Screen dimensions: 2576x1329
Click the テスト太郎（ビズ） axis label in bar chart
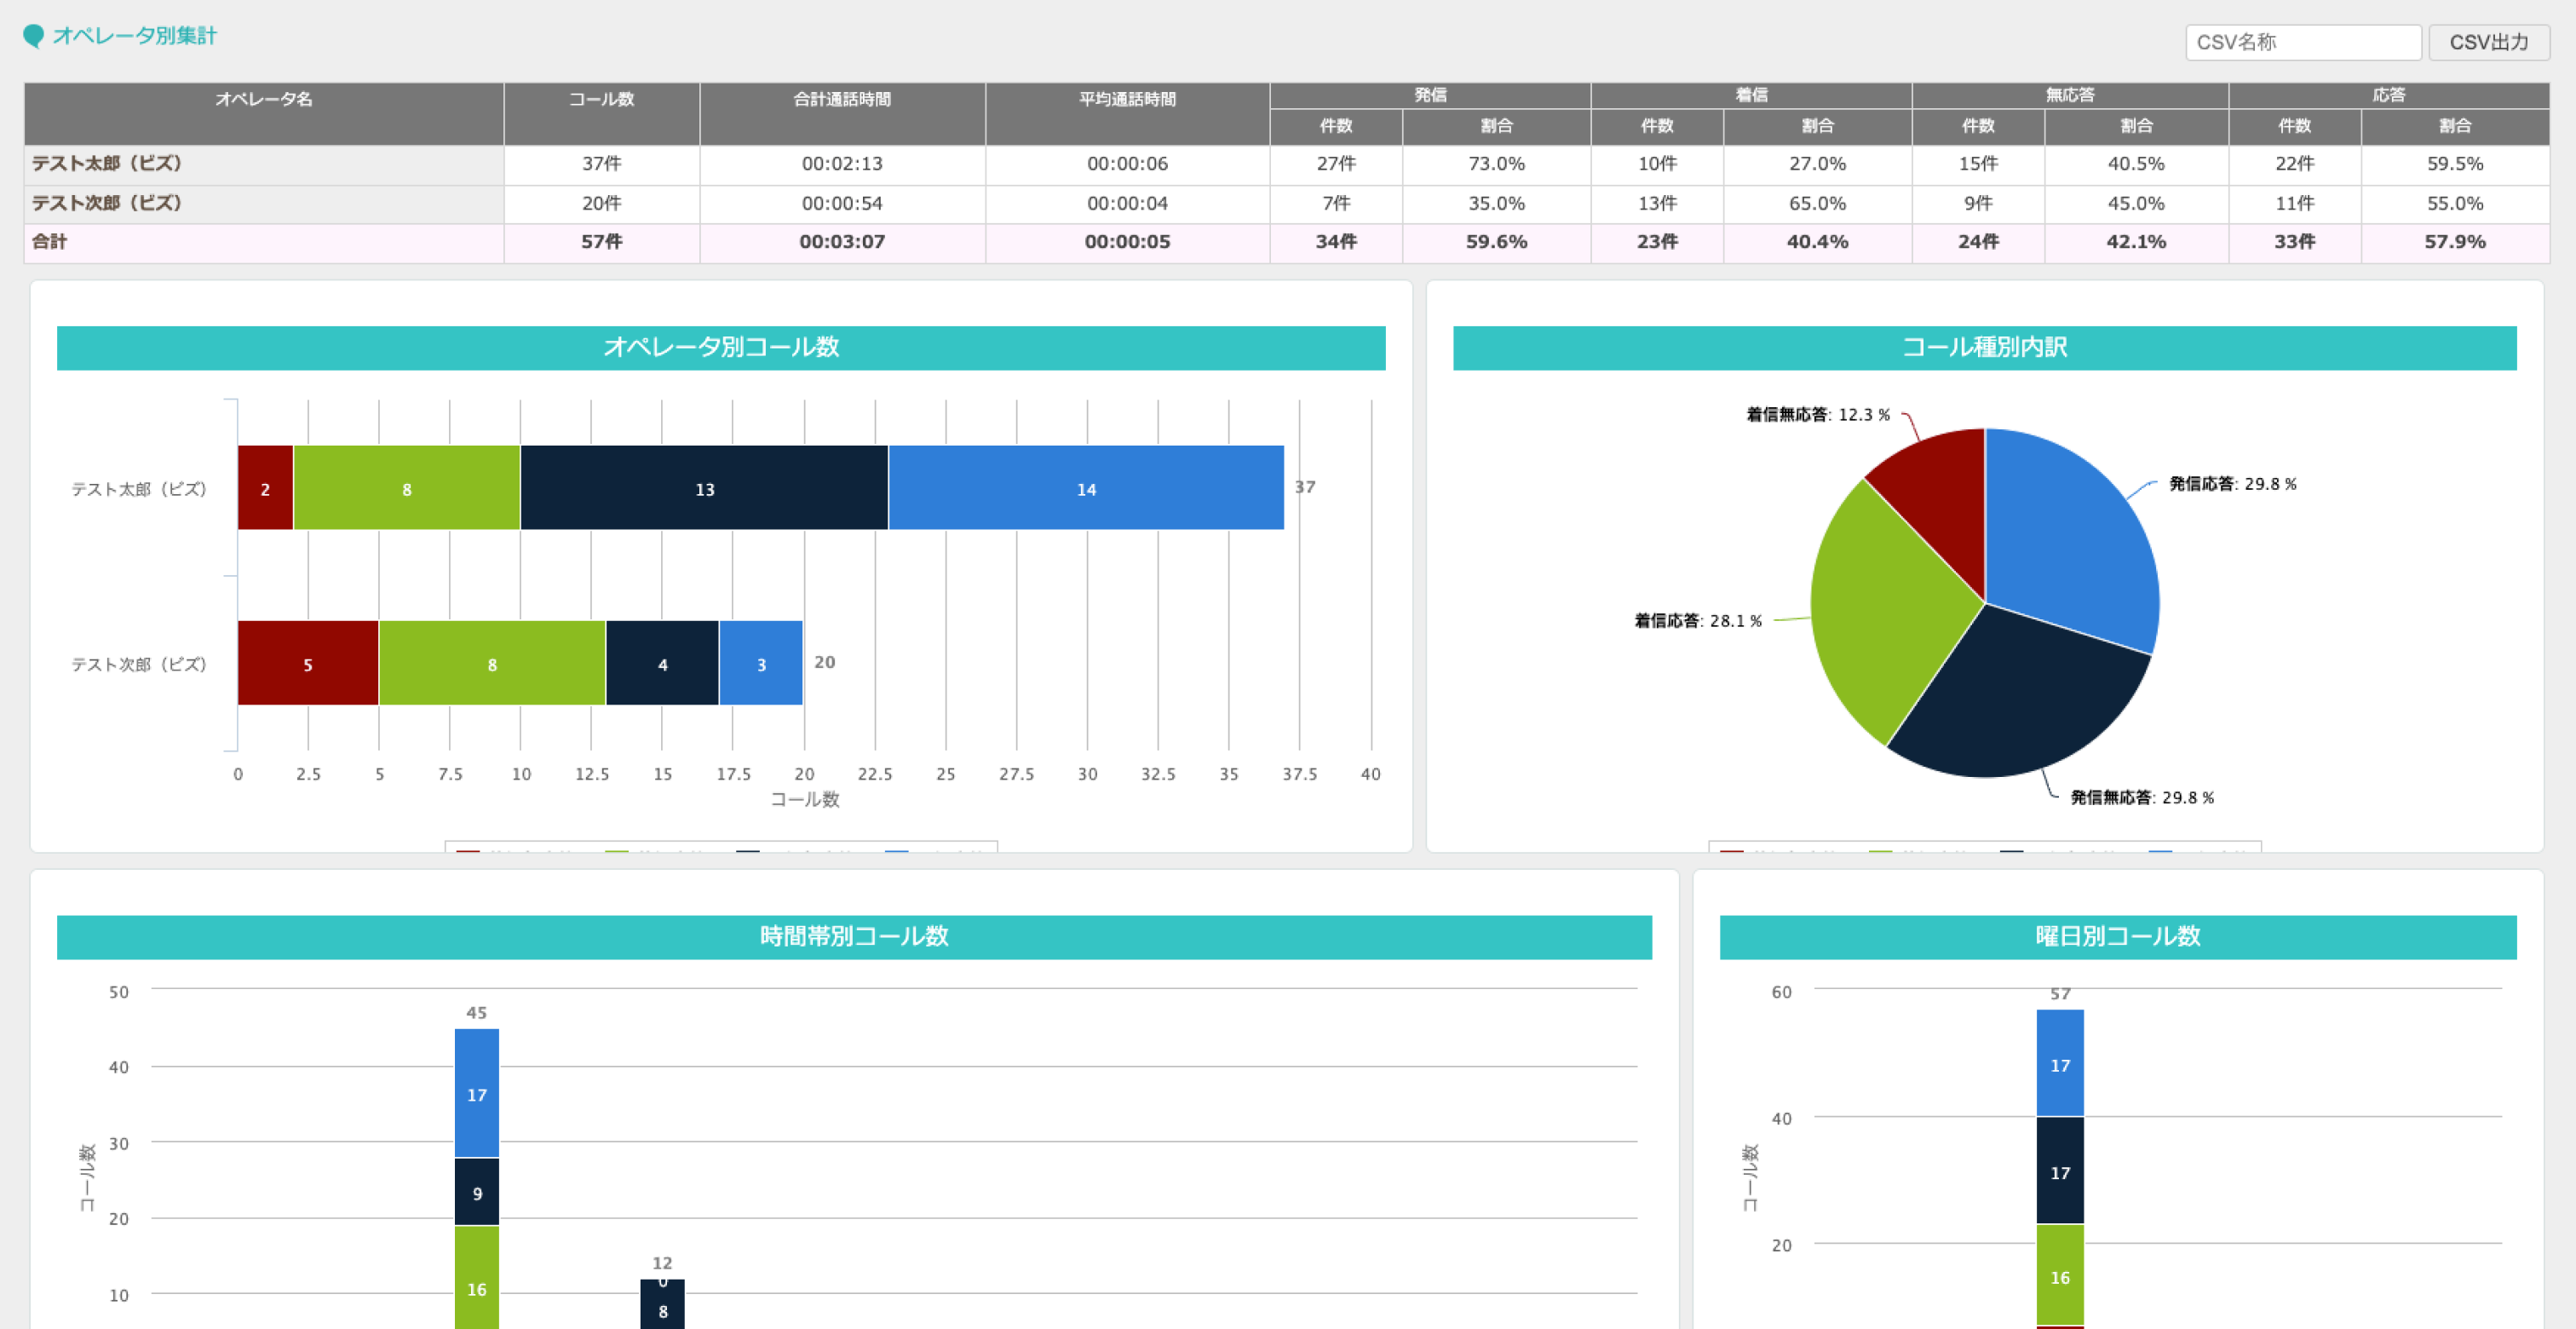(139, 489)
